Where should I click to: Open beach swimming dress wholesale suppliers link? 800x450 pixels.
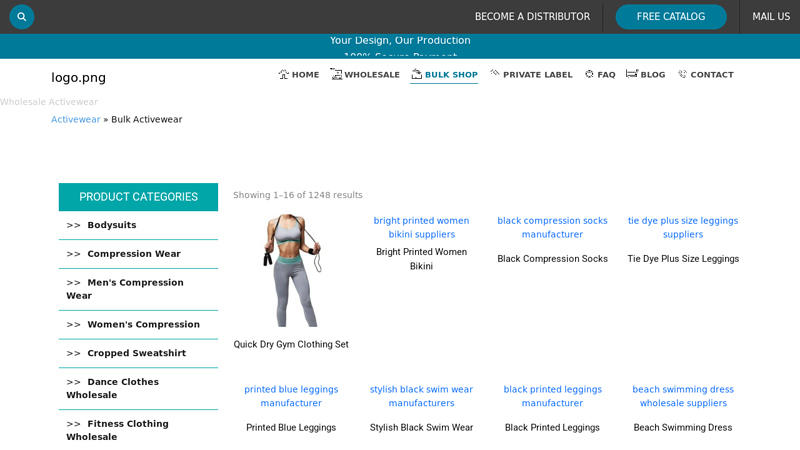683,396
